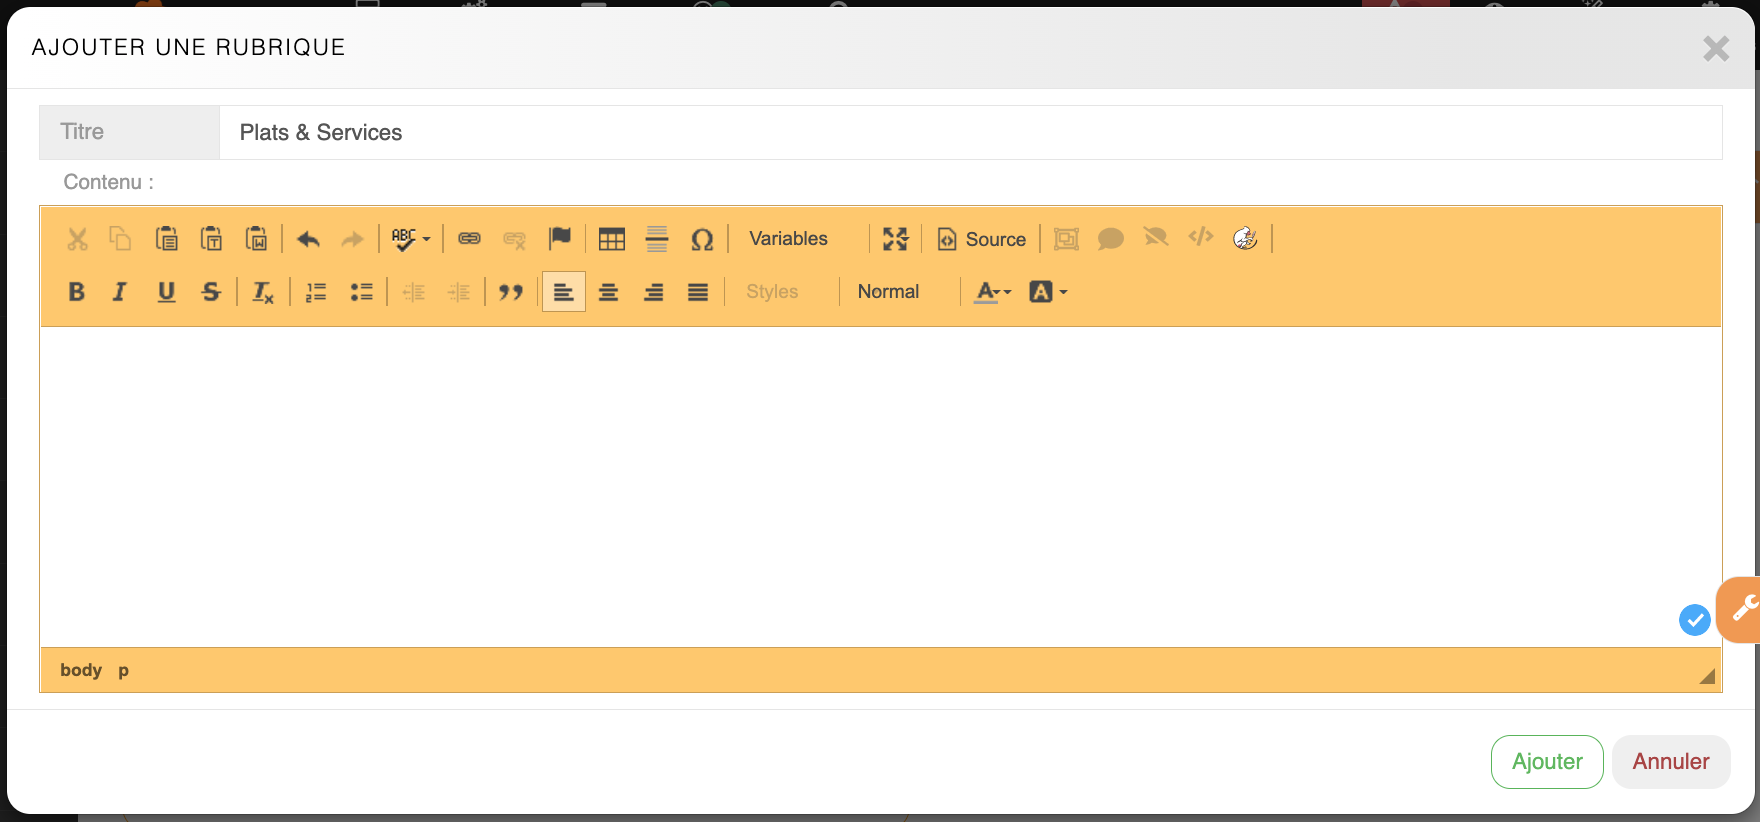Maximize the editor area
Image resolution: width=1760 pixels, height=822 pixels.
click(895, 239)
